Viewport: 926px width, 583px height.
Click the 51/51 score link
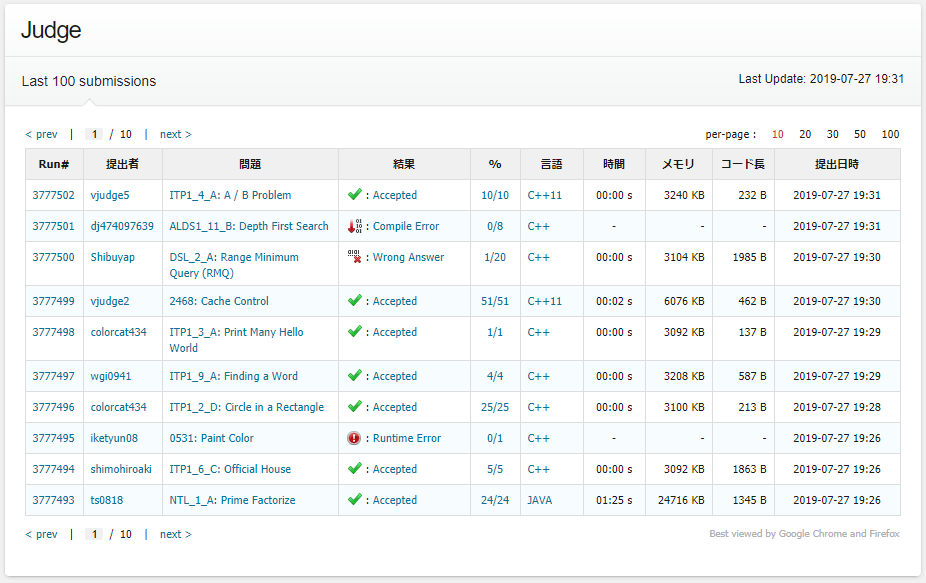(x=495, y=301)
